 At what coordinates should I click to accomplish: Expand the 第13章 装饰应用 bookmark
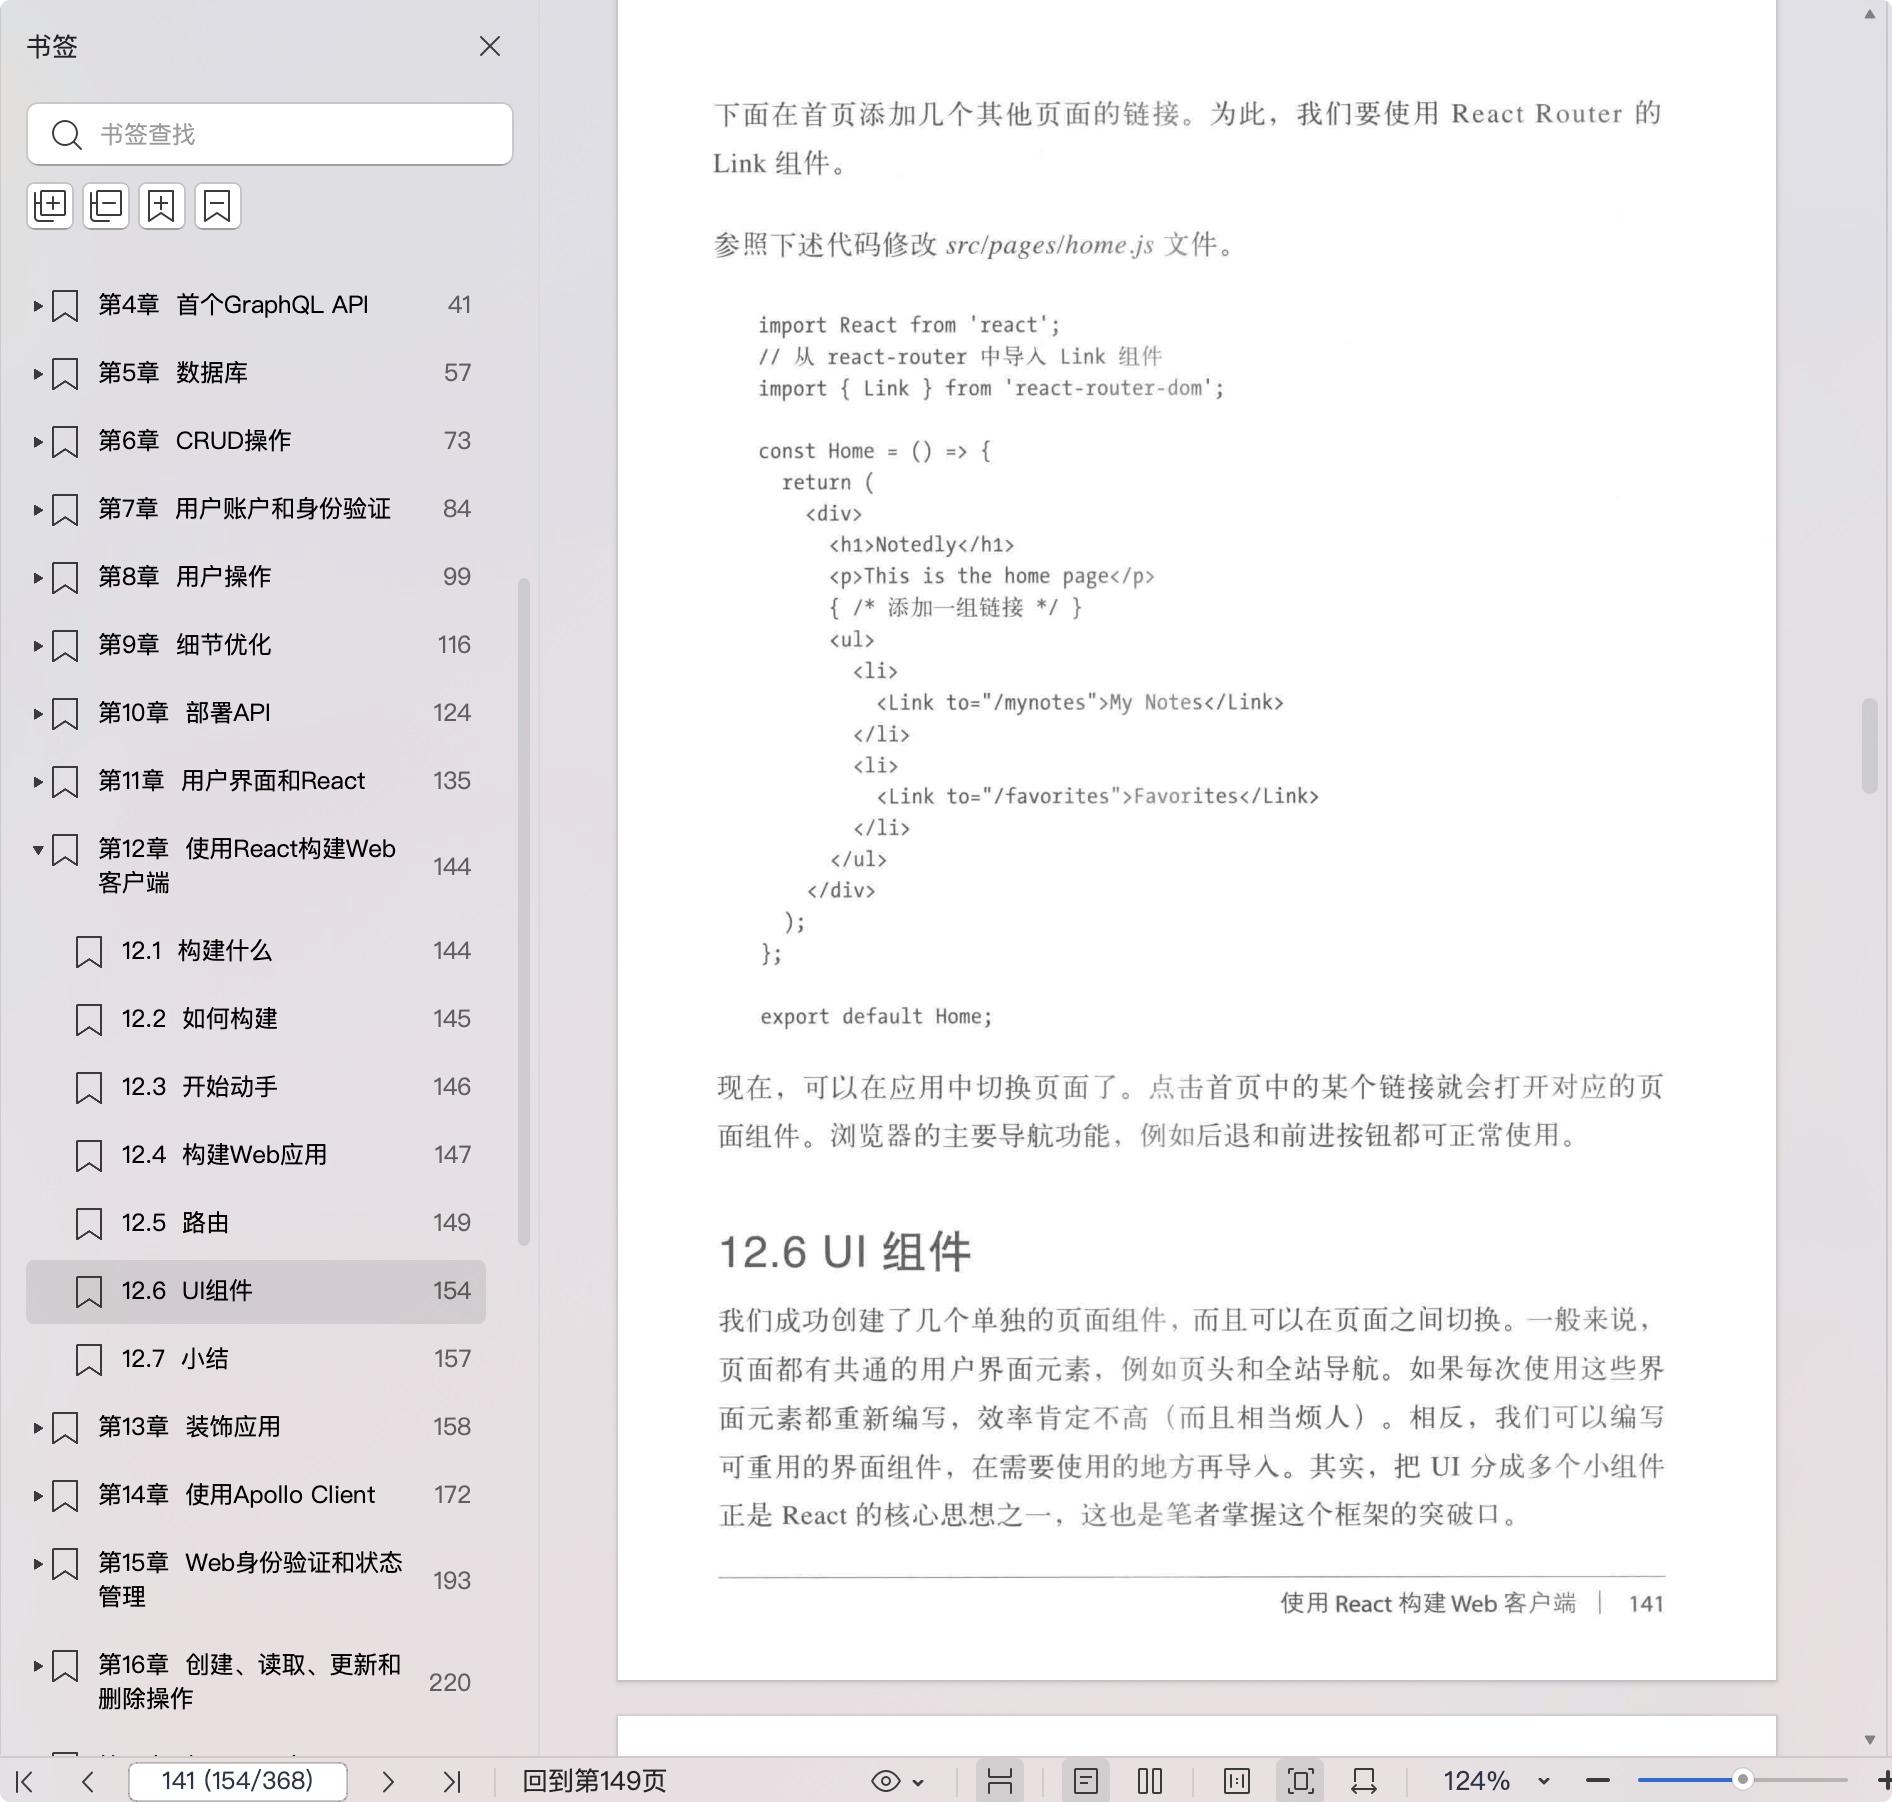click(x=38, y=1427)
